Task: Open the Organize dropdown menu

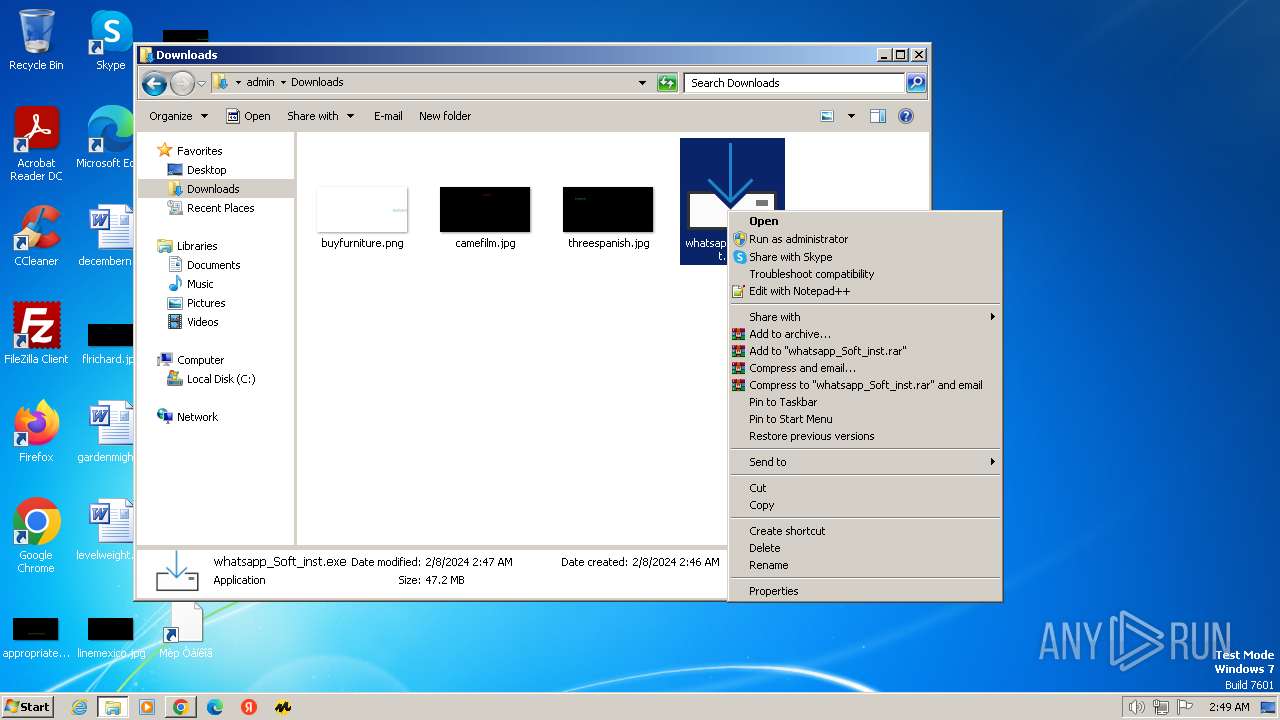Action: point(178,116)
